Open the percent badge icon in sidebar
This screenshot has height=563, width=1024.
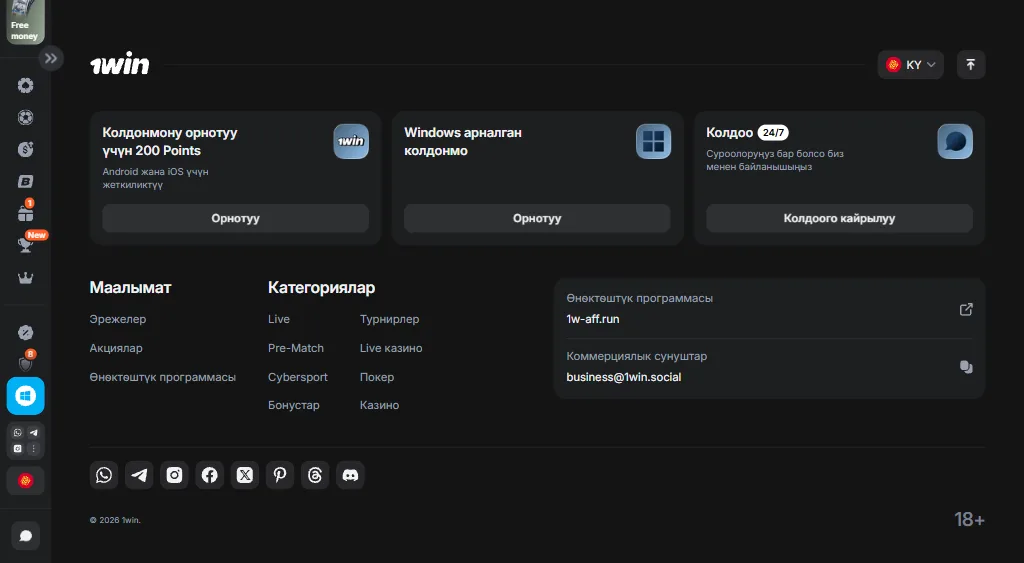[x=25, y=332]
